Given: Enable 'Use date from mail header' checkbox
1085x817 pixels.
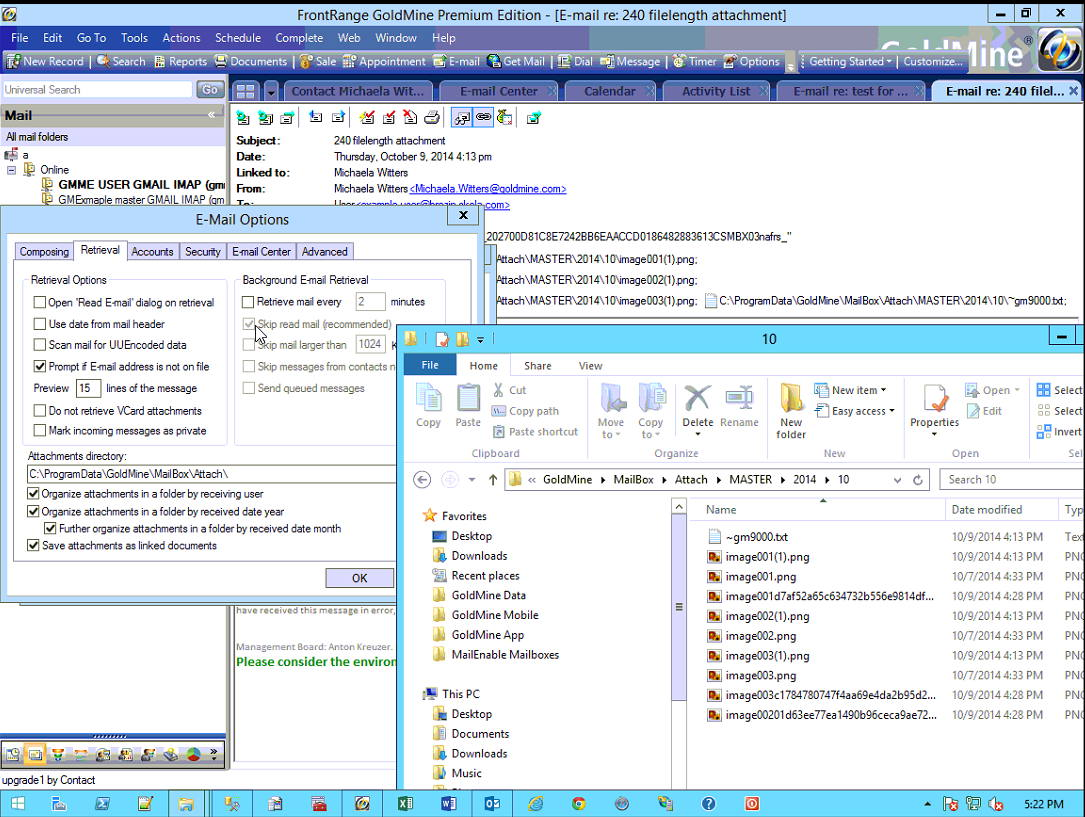Looking at the screenshot, I should click(40, 324).
